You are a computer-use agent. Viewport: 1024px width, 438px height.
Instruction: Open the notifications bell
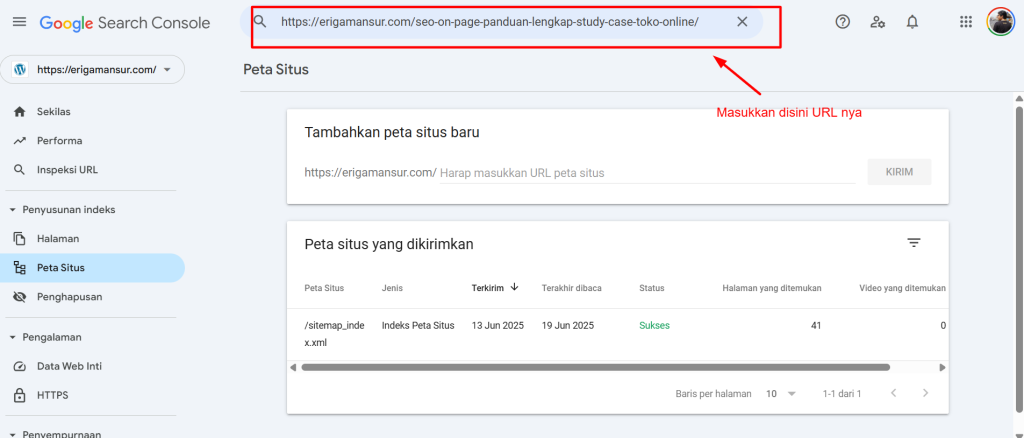click(x=912, y=22)
